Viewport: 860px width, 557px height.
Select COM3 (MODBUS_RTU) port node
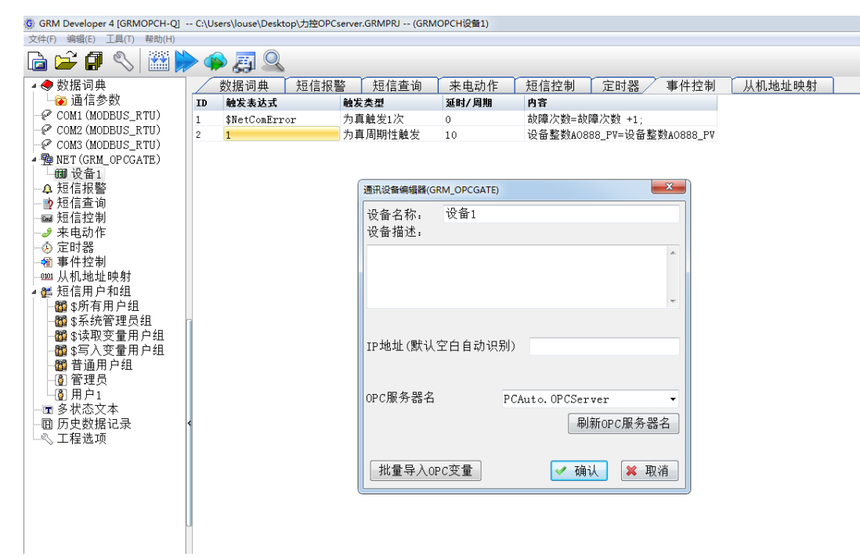pyautogui.click(x=109, y=145)
